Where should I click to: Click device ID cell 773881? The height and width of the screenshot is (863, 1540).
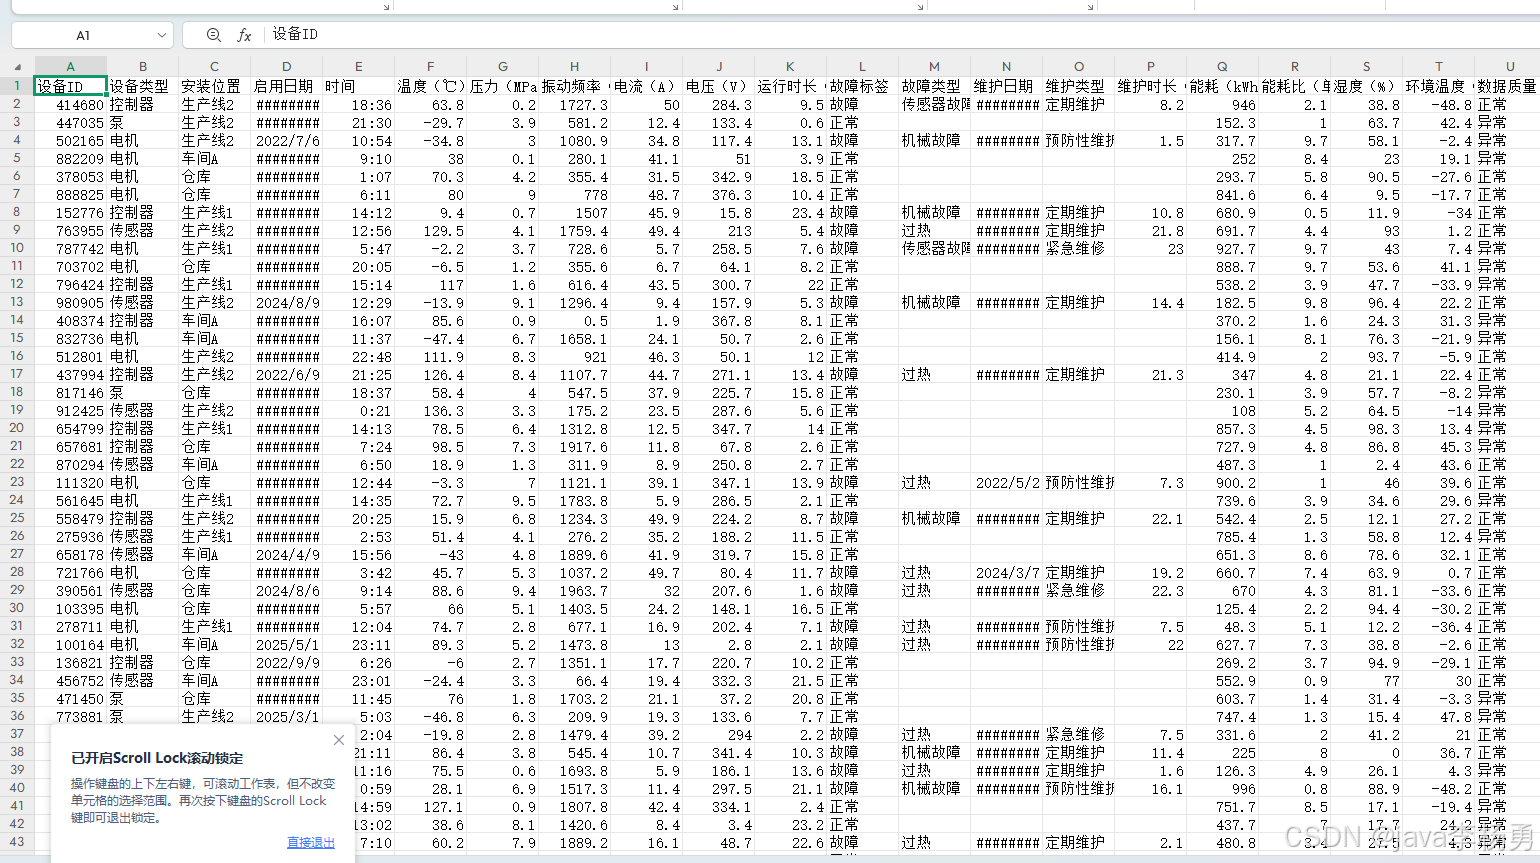(x=70, y=716)
